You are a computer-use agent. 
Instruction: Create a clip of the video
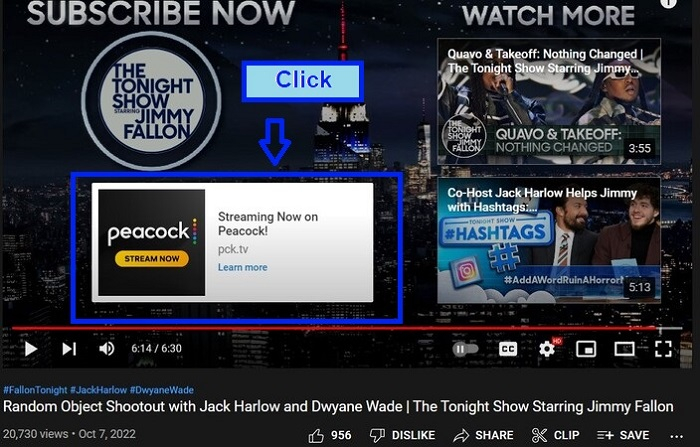pos(556,435)
